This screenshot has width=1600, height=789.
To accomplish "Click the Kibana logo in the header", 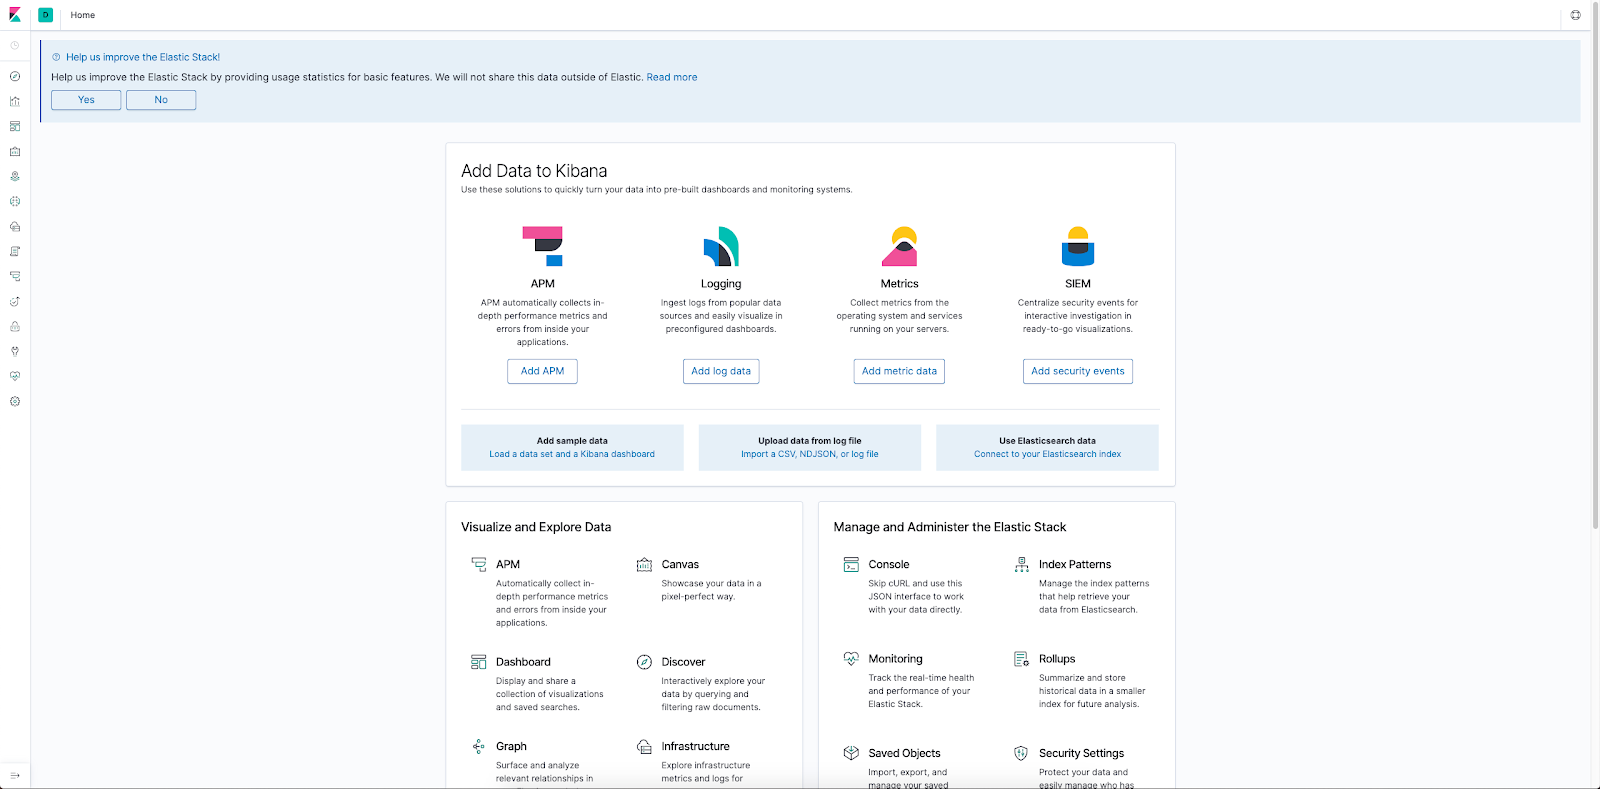I will pyautogui.click(x=15, y=15).
